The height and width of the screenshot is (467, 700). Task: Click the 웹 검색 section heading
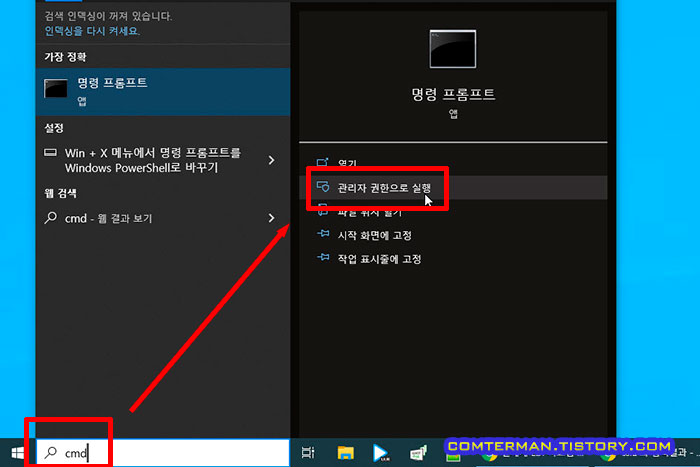pyautogui.click(x=60, y=193)
